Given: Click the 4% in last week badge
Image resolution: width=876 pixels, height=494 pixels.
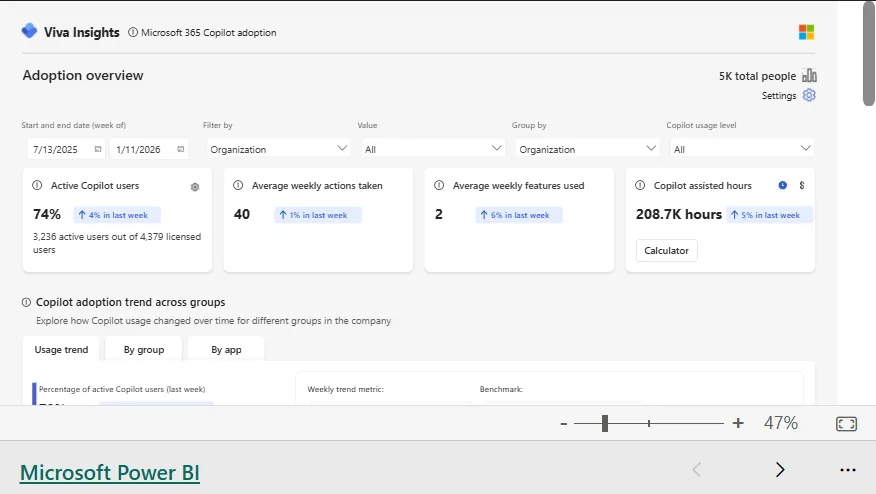Looking at the screenshot, I should pos(117,215).
